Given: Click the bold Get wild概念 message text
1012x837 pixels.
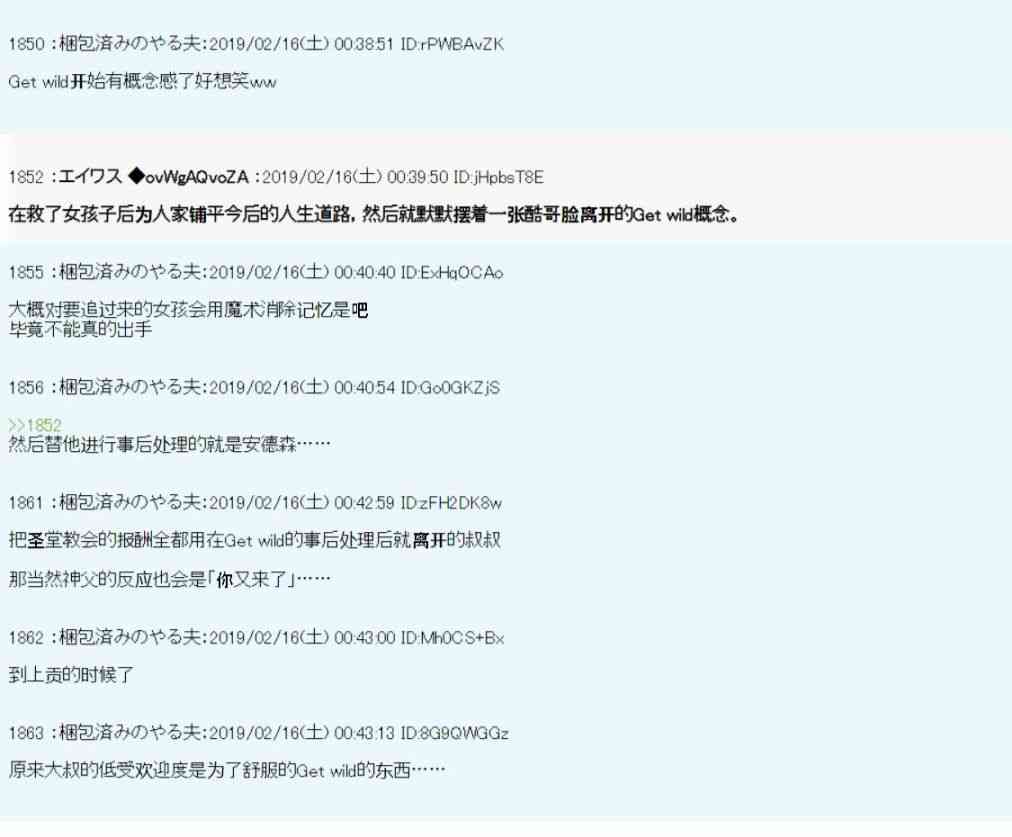Looking at the screenshot, I should click(x=374, y=214).
